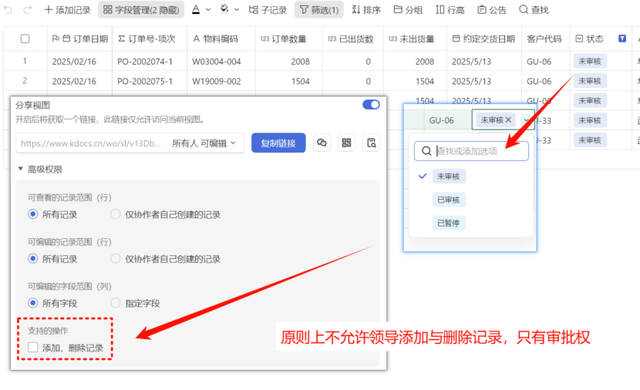640x390 pixels.
Task: Choose the 已审核 option in list
Action: (449, 199)
